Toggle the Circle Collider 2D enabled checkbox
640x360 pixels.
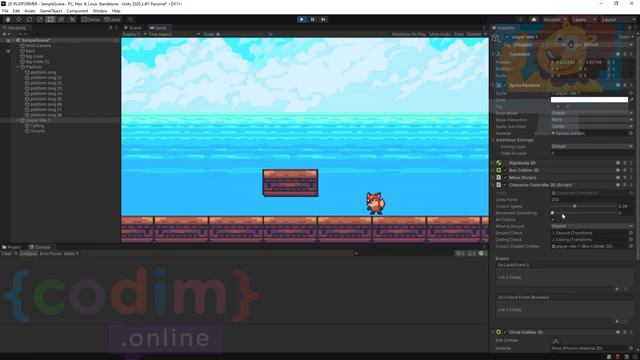point(505,332)
